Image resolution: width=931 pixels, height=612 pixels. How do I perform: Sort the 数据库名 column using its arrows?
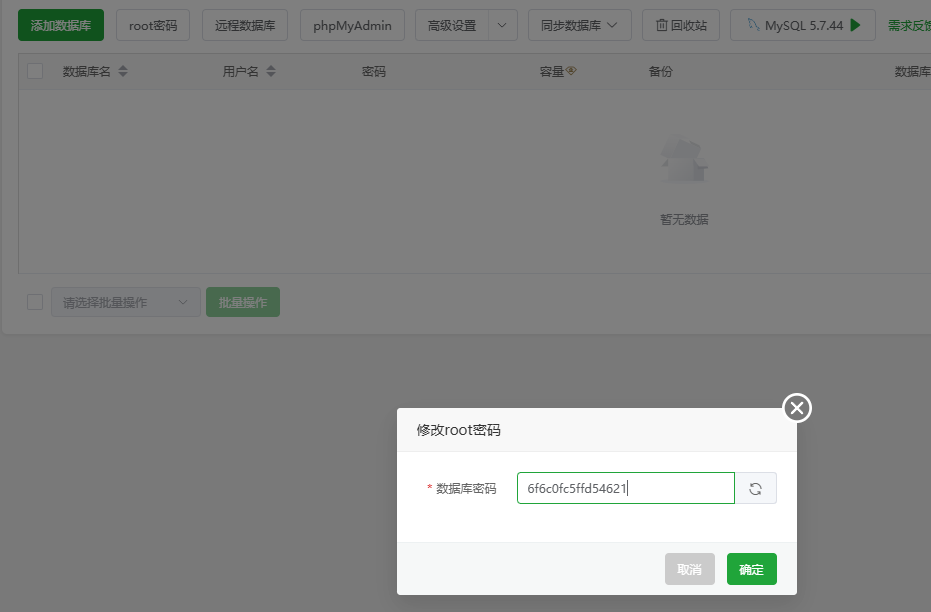point(123,71)
